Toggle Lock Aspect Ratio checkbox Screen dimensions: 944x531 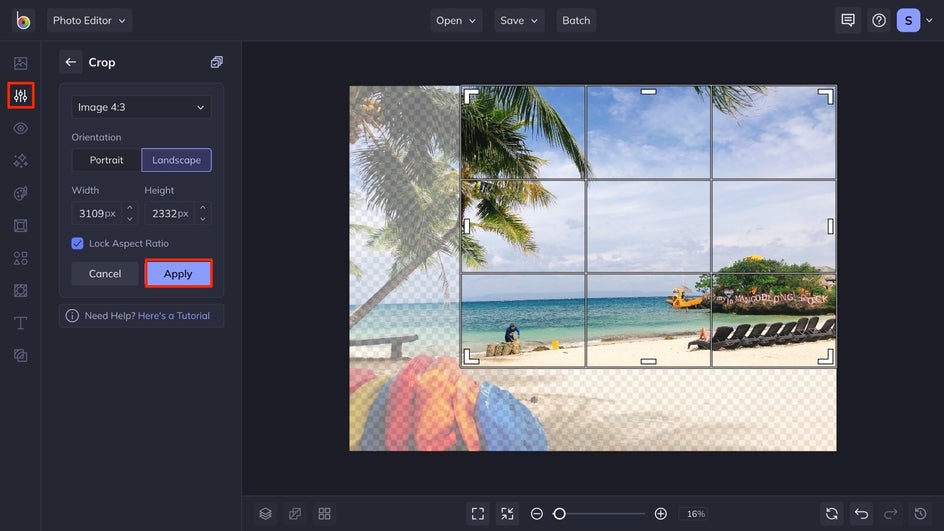(x=77, y=243)
